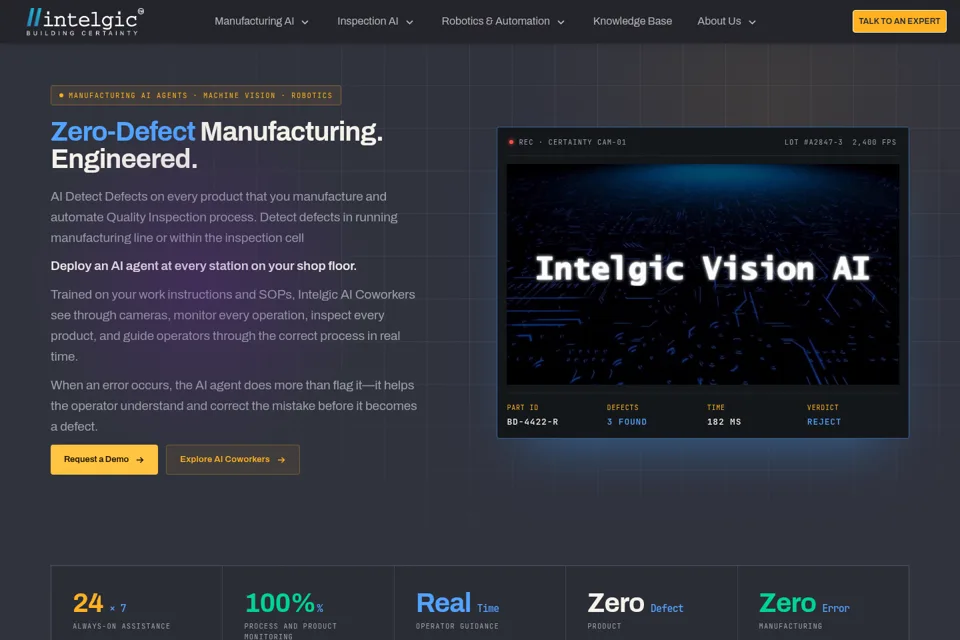Select the 'CERTAINTY CAM-01' label
This screenshot has height=640, width=960.
587,142
